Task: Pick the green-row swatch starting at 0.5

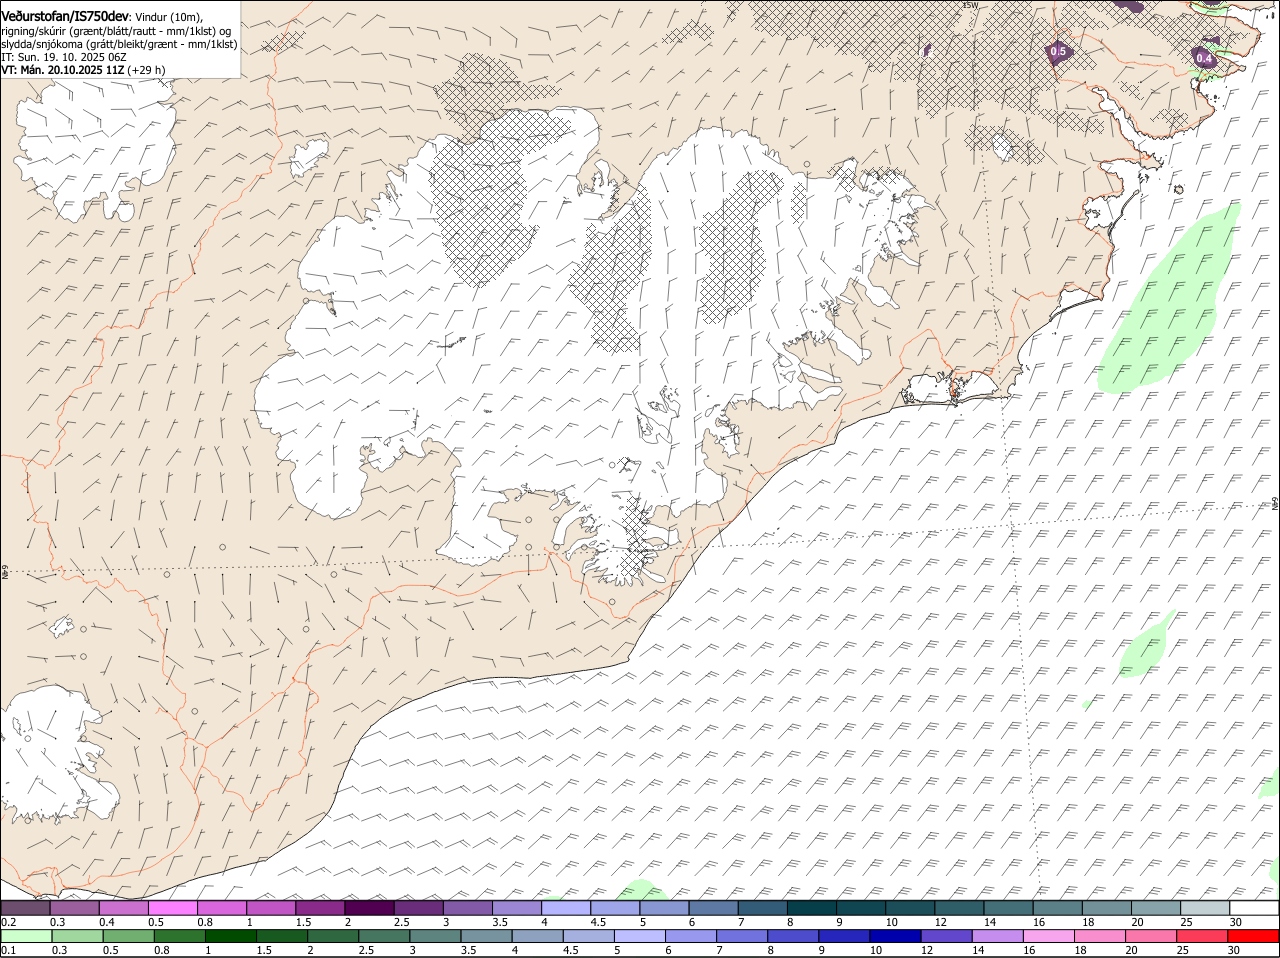Action: [128, 936]
